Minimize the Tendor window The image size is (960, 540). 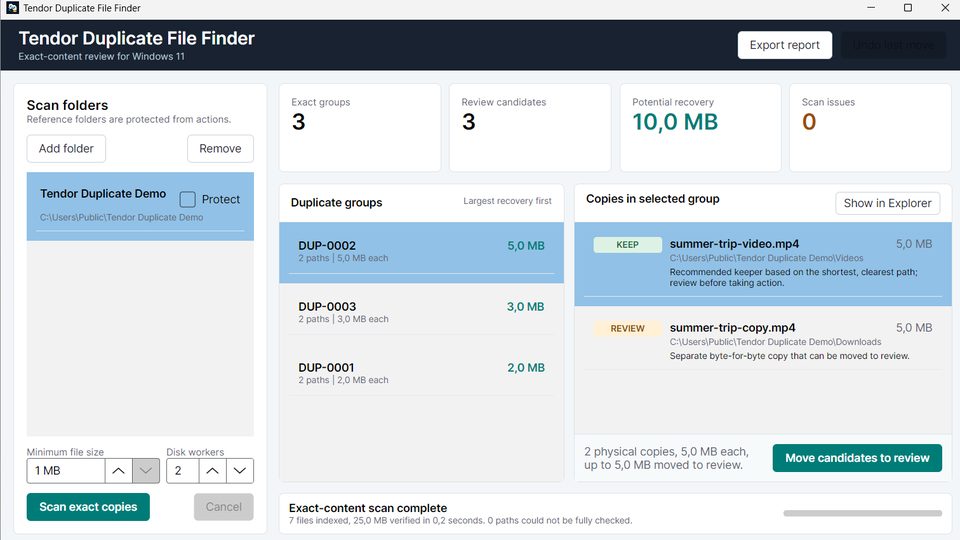coord(871,8)
